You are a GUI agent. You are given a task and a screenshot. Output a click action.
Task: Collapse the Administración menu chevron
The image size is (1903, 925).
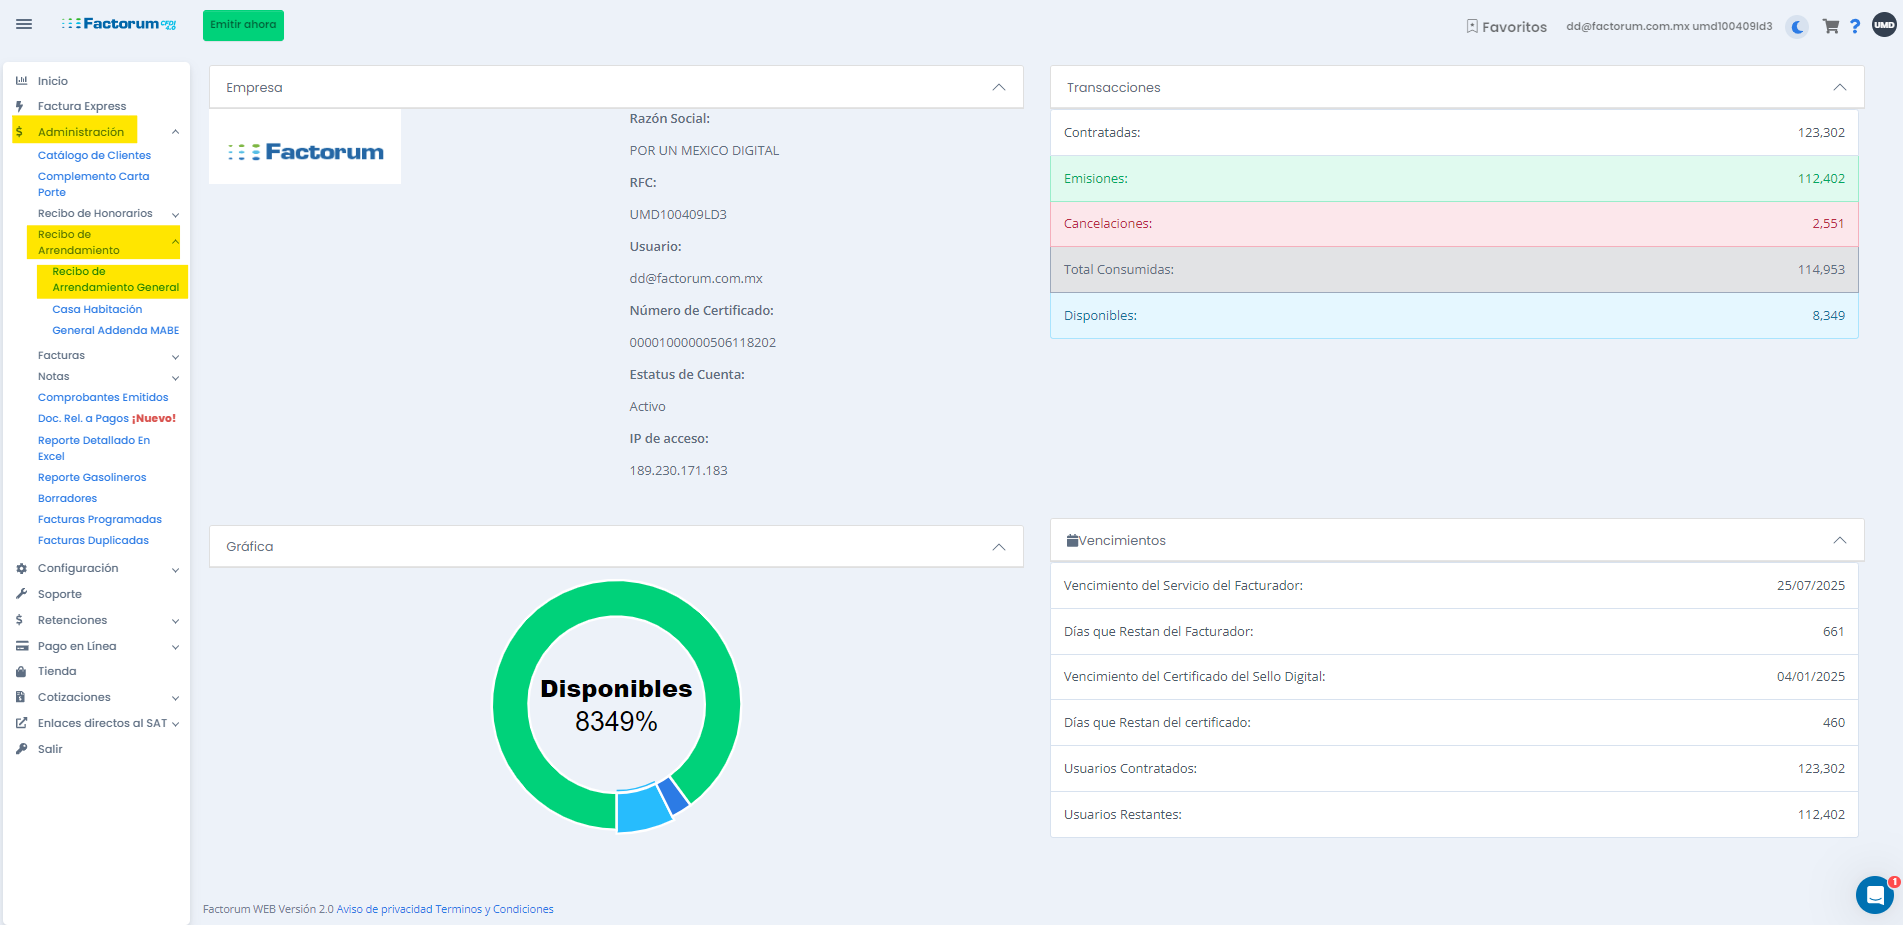pos(175,132)
